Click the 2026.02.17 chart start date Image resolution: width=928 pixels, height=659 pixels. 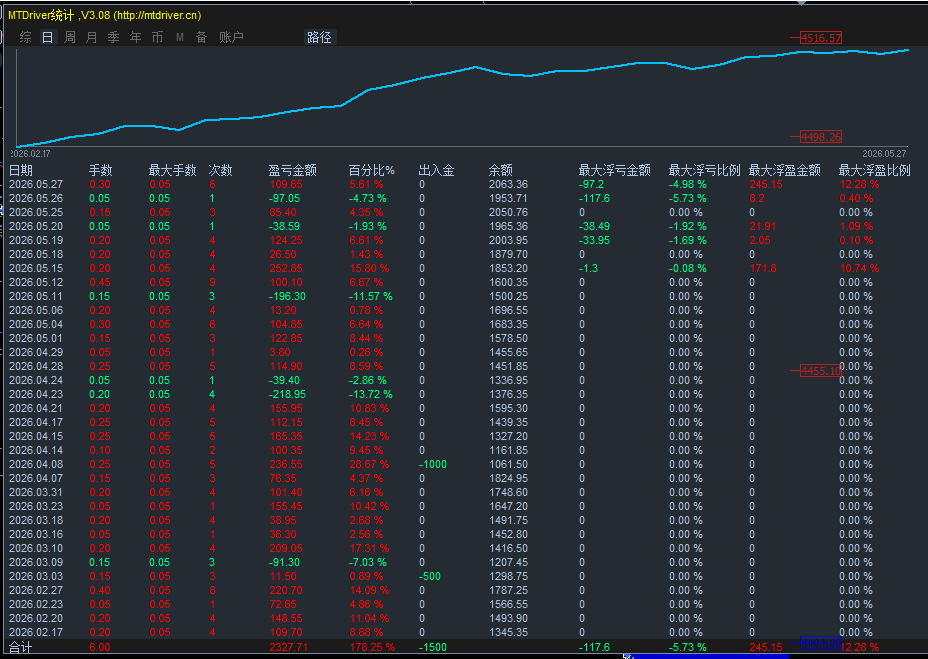pos(30,153)
